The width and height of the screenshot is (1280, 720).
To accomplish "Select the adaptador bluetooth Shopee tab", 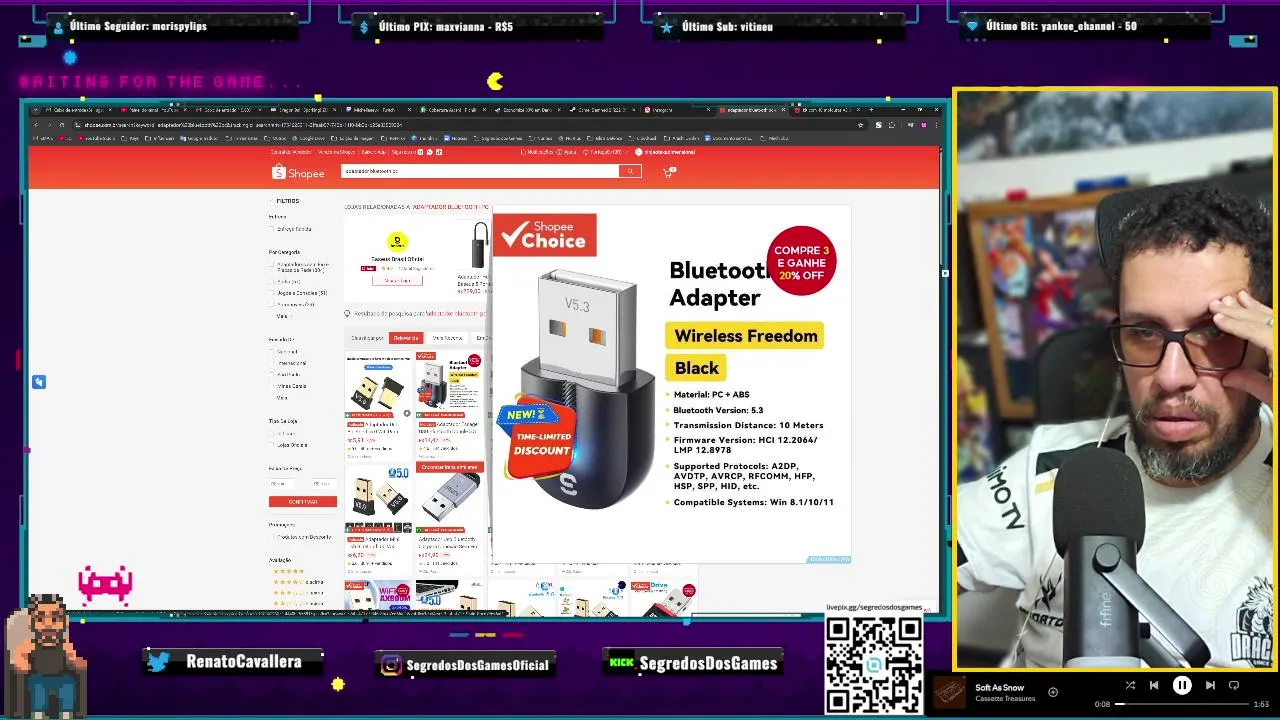I will click(x=752, y=110).
